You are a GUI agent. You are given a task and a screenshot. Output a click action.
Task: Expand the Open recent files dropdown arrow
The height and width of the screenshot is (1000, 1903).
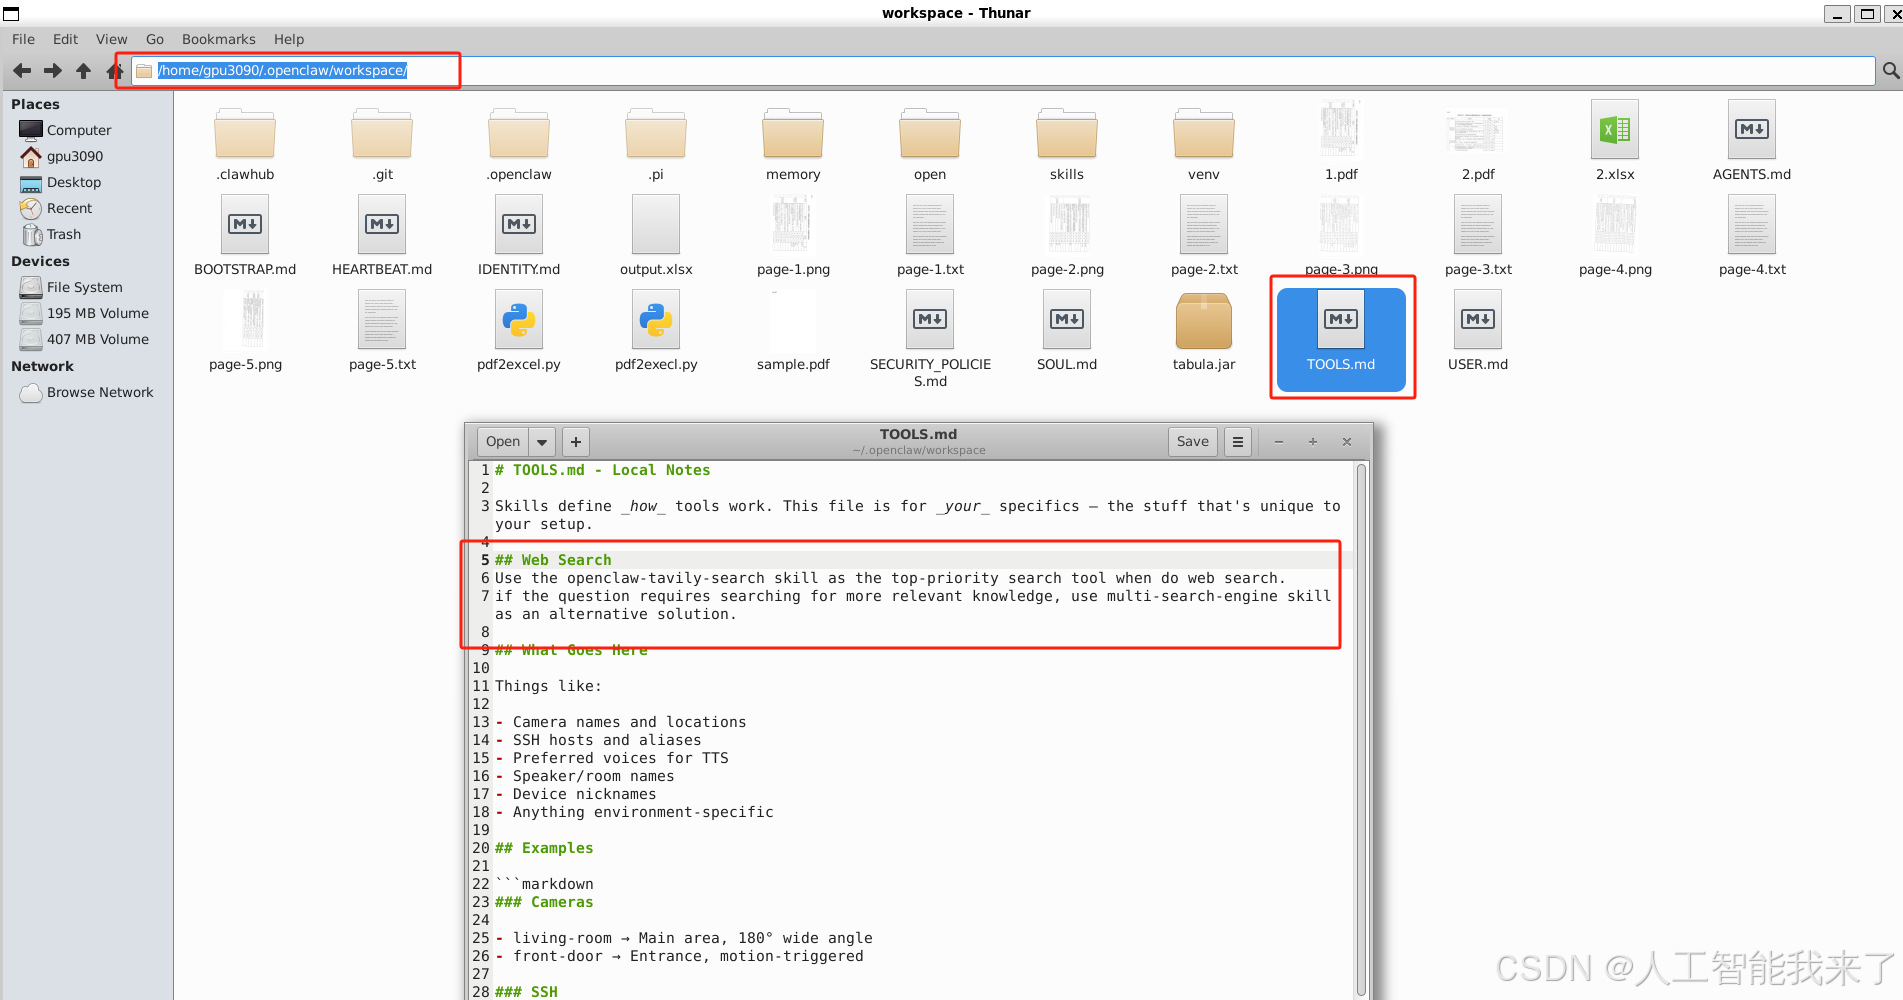pos(542,441)
